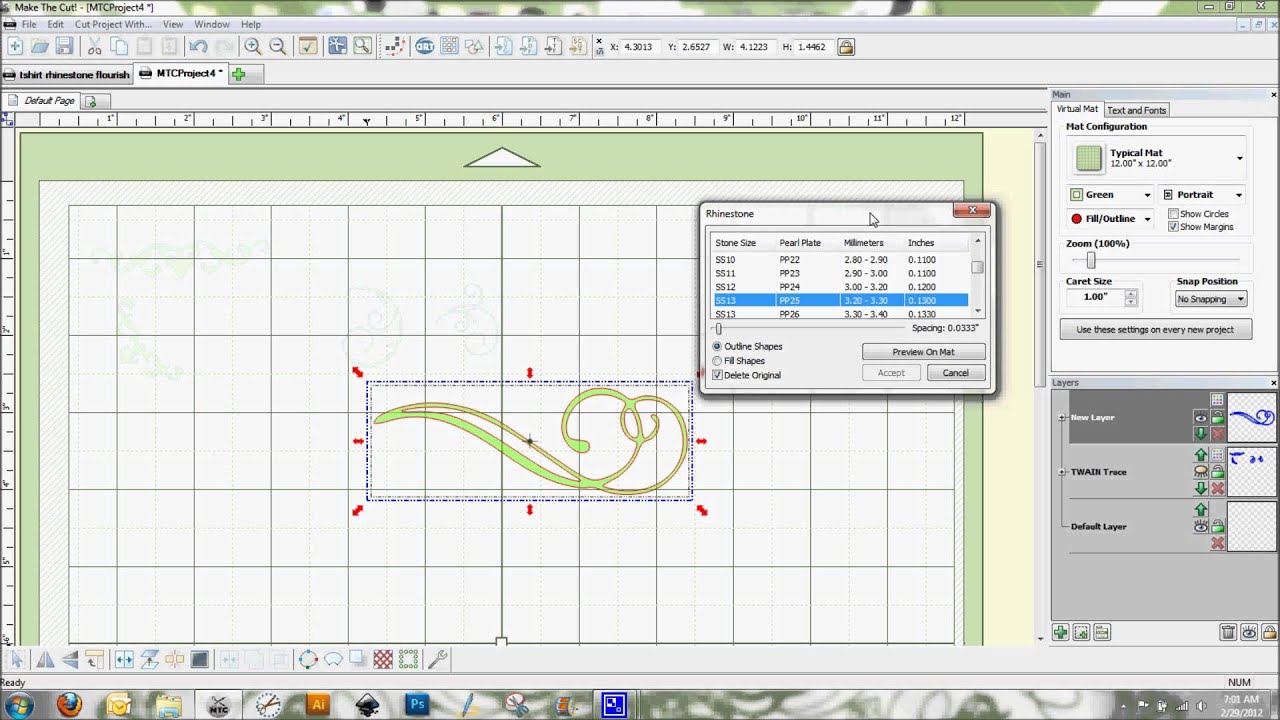Viewport: 1280px width, 720px height.
Task: Click Cancel in the Rhinestone dialog
Action: point(955,373)
